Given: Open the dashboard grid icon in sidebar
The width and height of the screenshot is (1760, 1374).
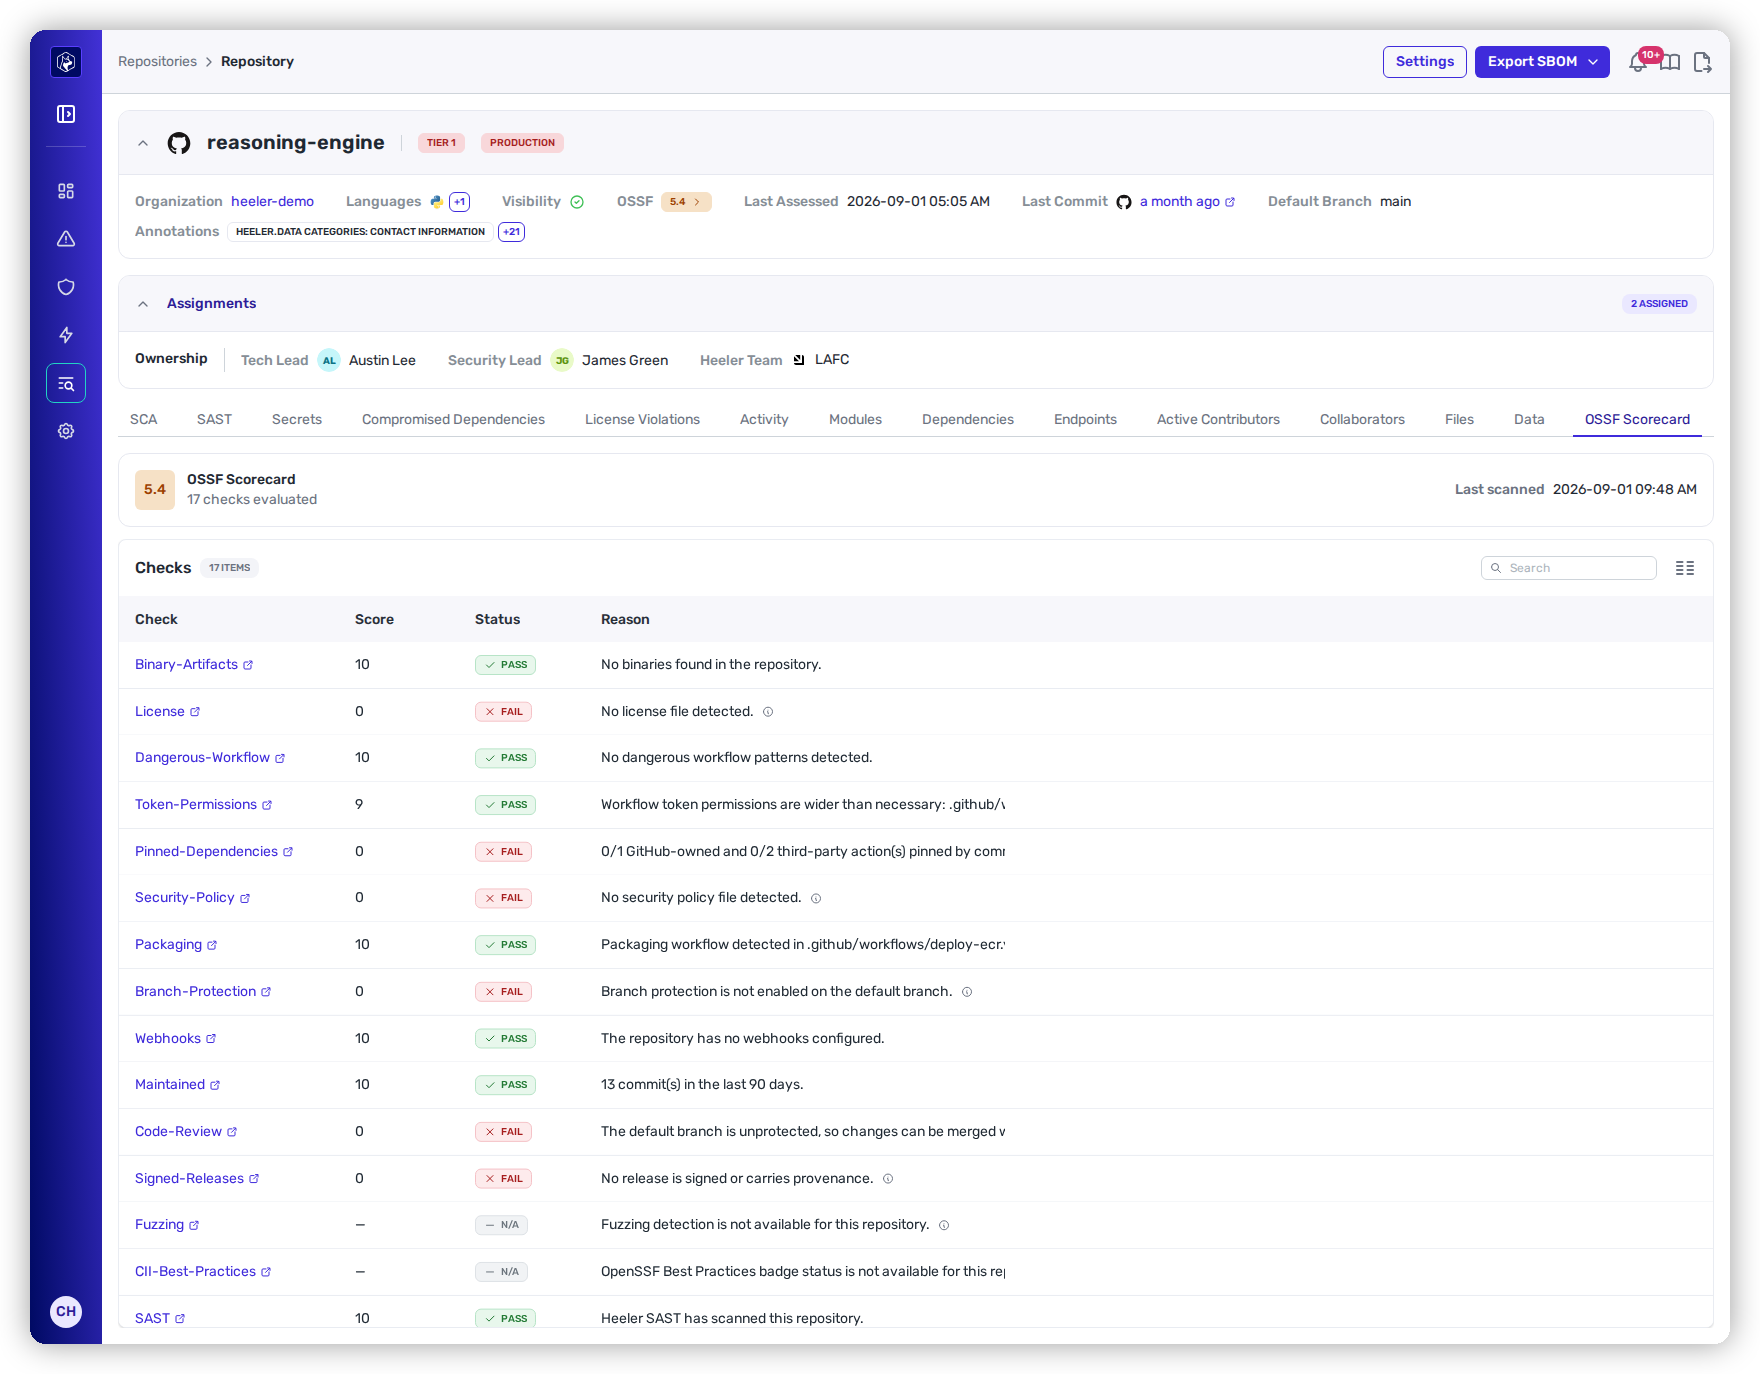Looking at the screenshot, I should tap(66, 191).
